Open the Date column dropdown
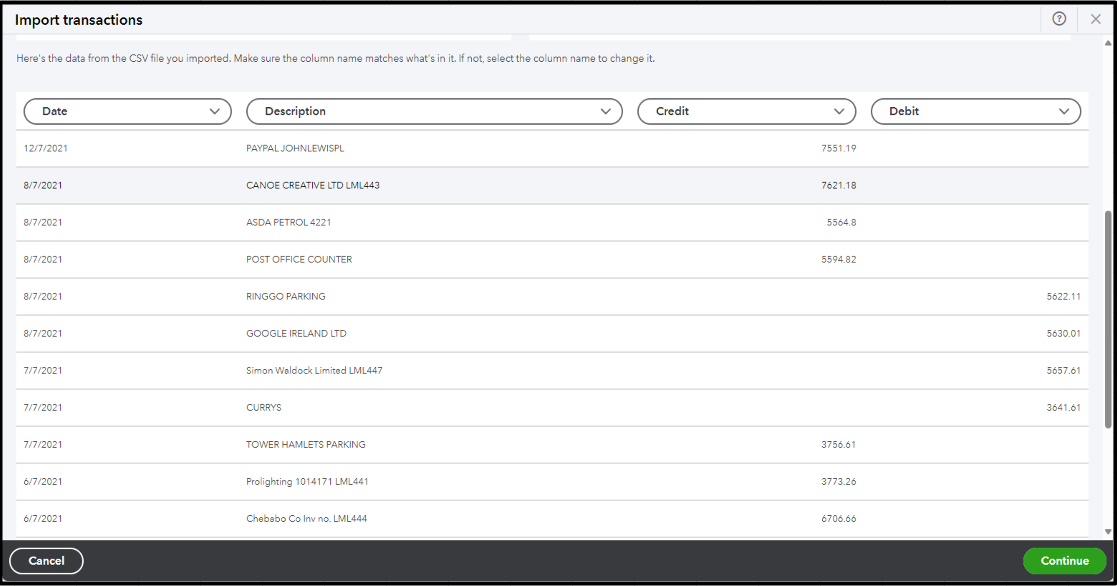Image resolution: width=1117 pixels, height=586 pixels. tap(127, 111)
